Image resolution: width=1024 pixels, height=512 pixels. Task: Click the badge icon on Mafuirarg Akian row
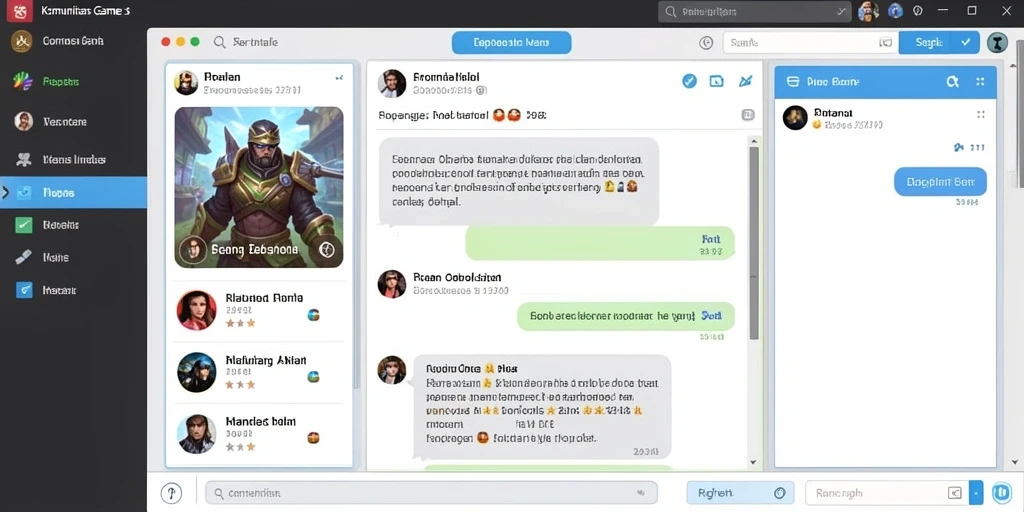313,376
